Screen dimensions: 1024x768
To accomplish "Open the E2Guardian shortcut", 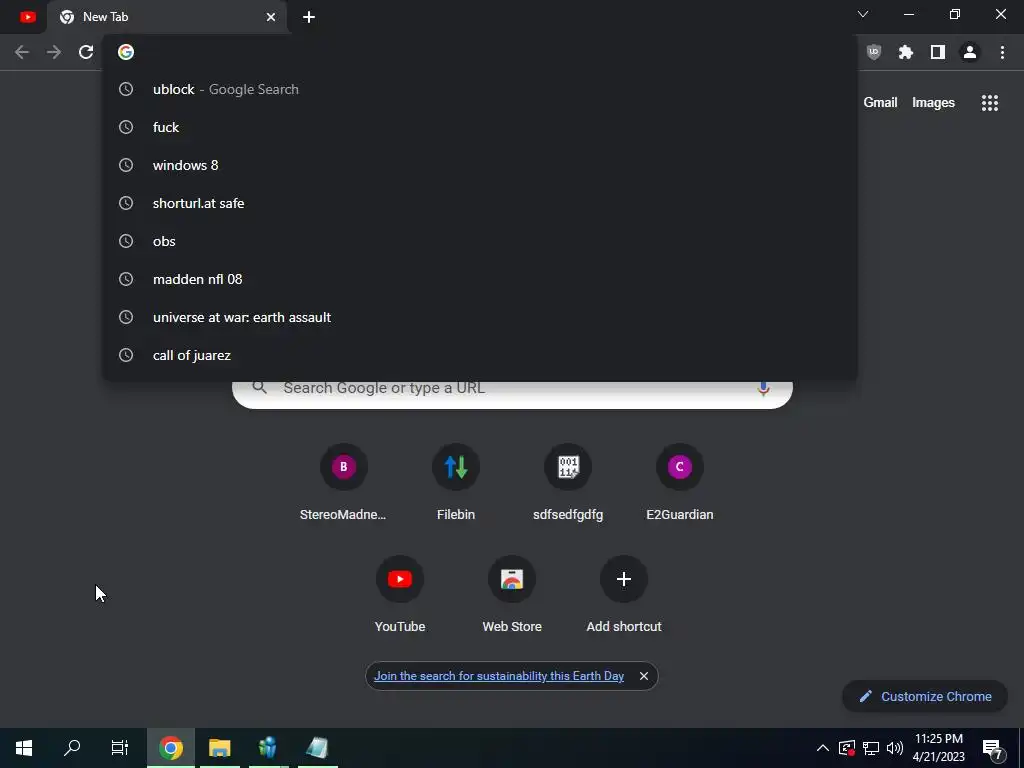I will click(x=680, y=483).
